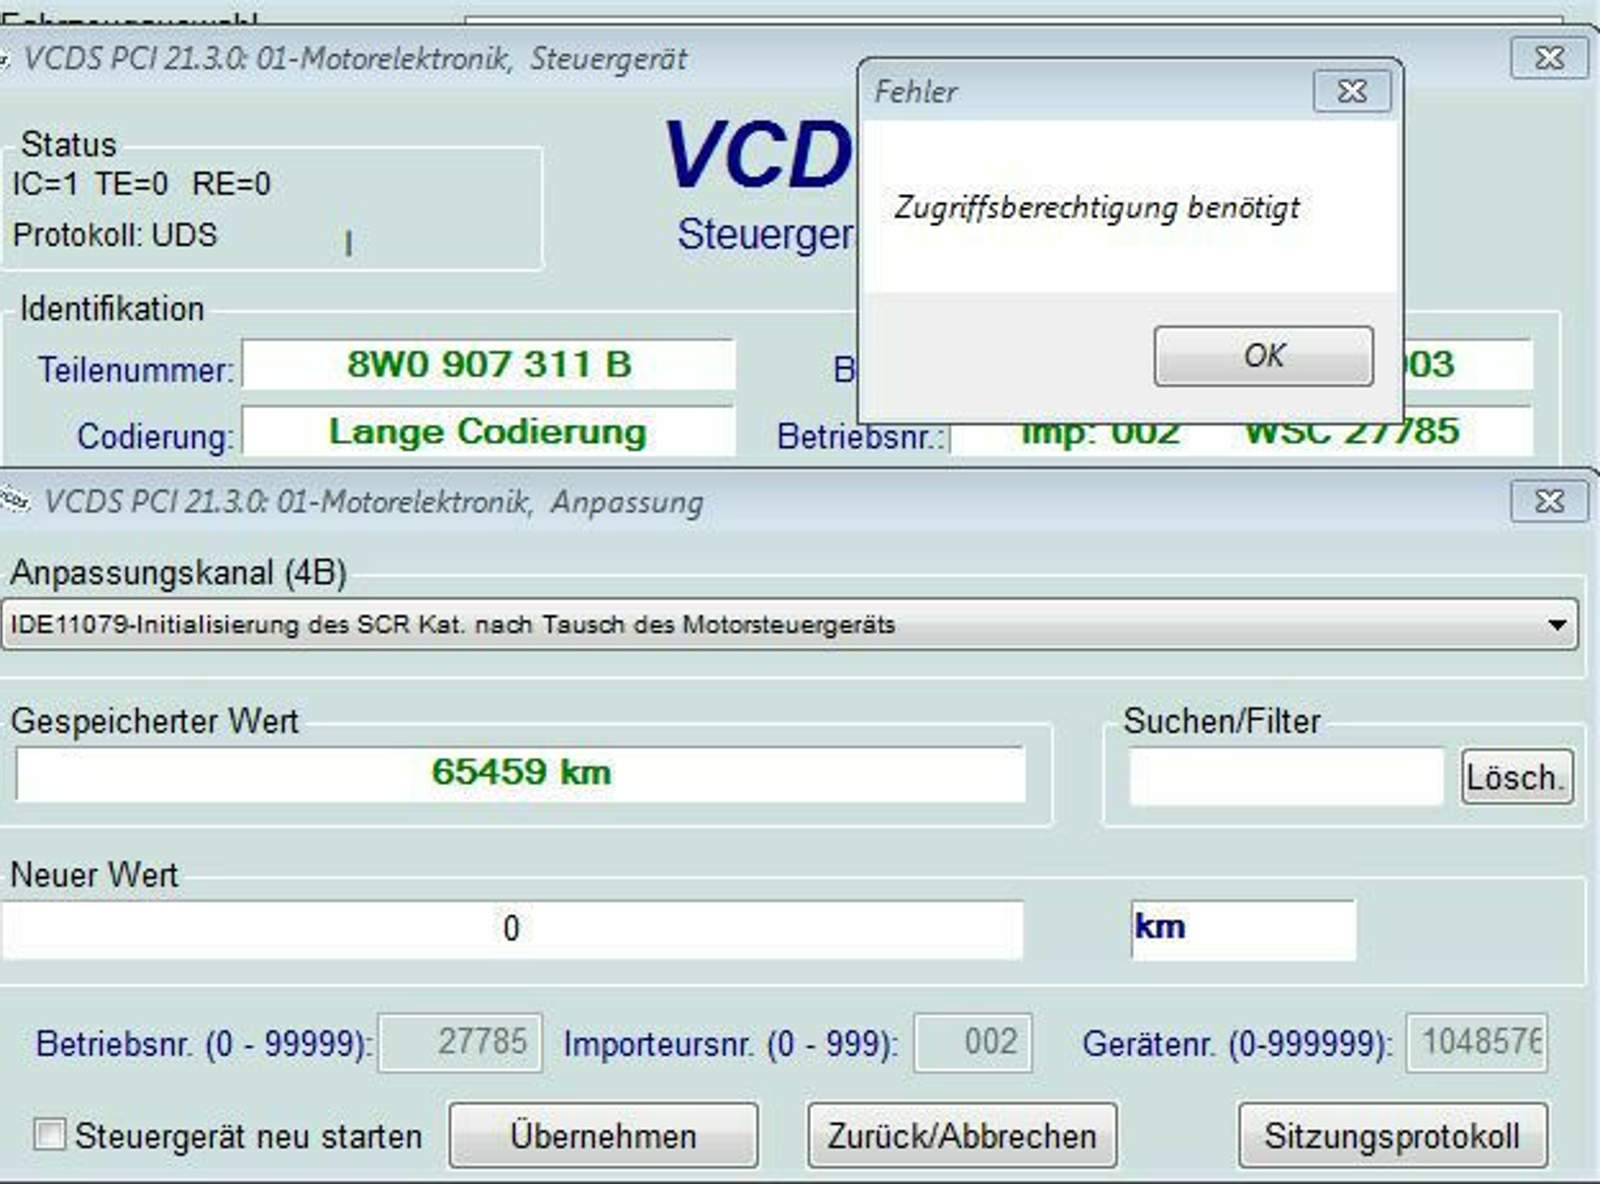Click Lösch. to clear the filter

pos(1516,776)
